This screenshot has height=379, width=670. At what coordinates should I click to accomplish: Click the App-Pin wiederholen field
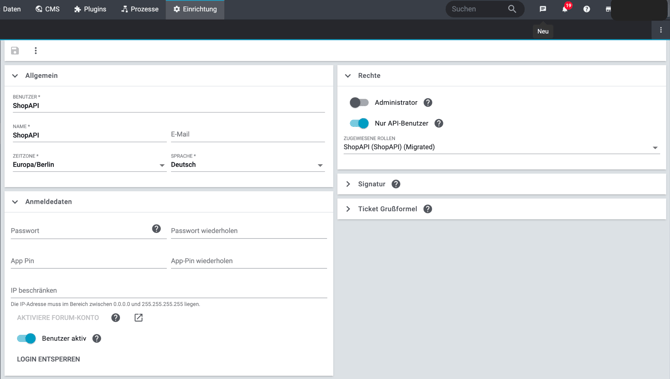(x=249, y=261)
